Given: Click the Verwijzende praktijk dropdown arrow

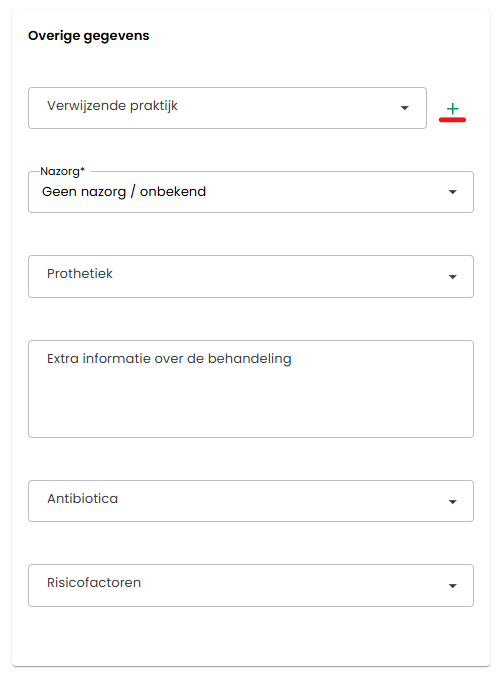Looking at the screenshot, I should [x=404, y=108].
